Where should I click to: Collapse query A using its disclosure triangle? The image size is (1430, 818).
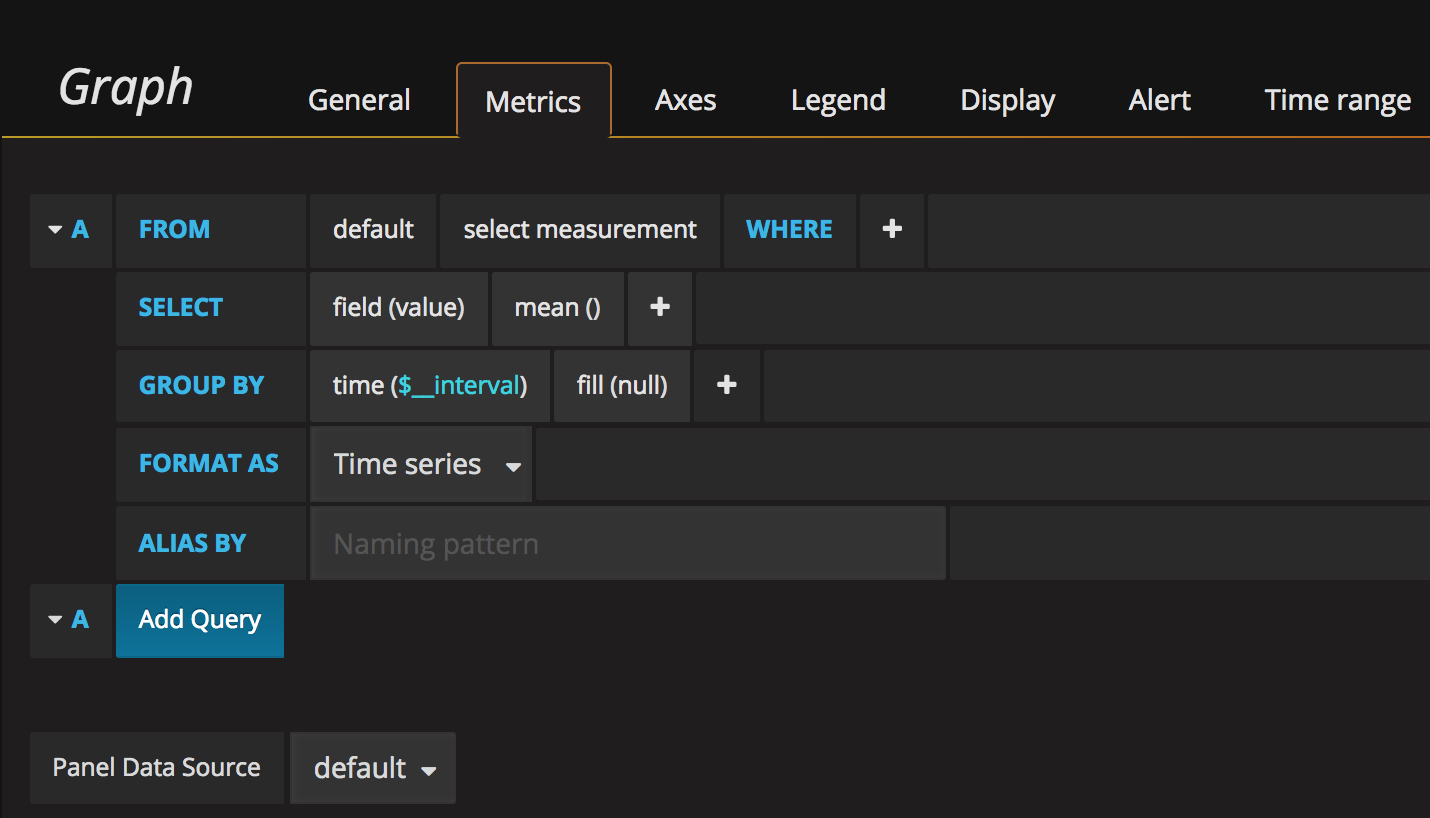coord(55,230)
